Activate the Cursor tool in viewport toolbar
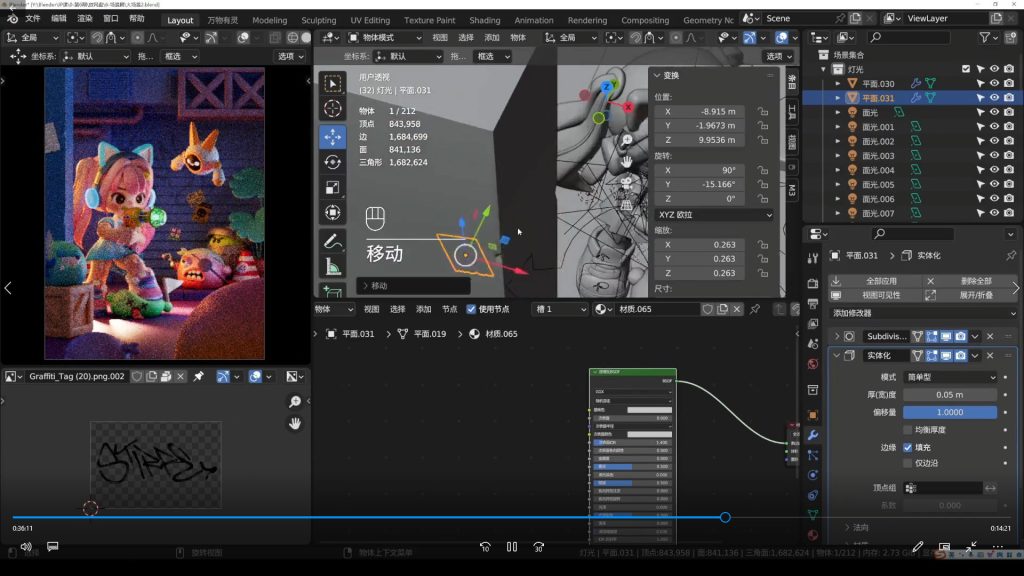Viewport: 1024px width, 576px height. (333, 108)
